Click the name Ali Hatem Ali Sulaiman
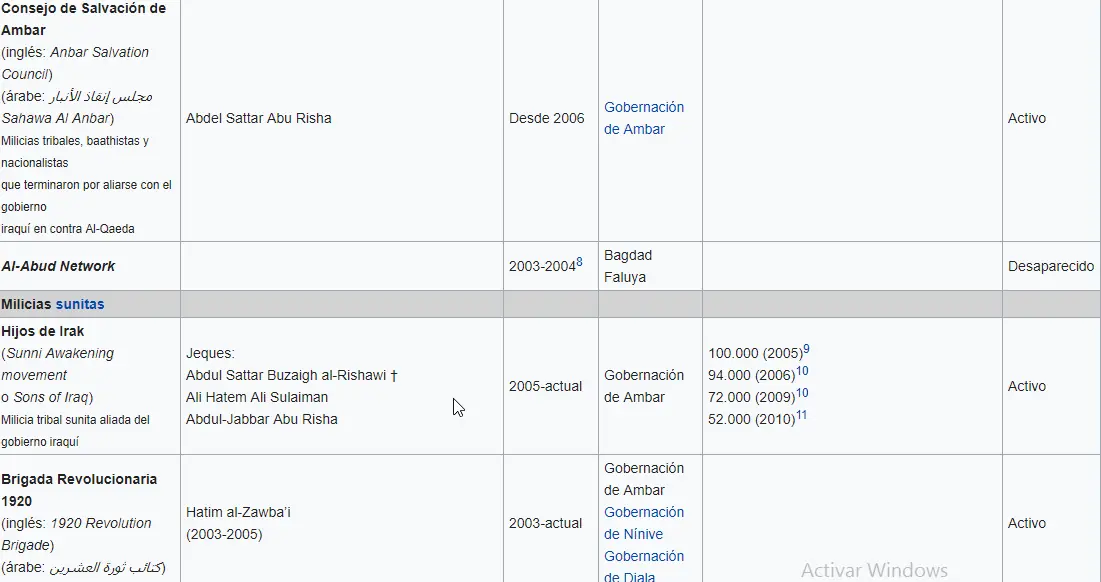1101x582 pixels. tap(257, 397)
